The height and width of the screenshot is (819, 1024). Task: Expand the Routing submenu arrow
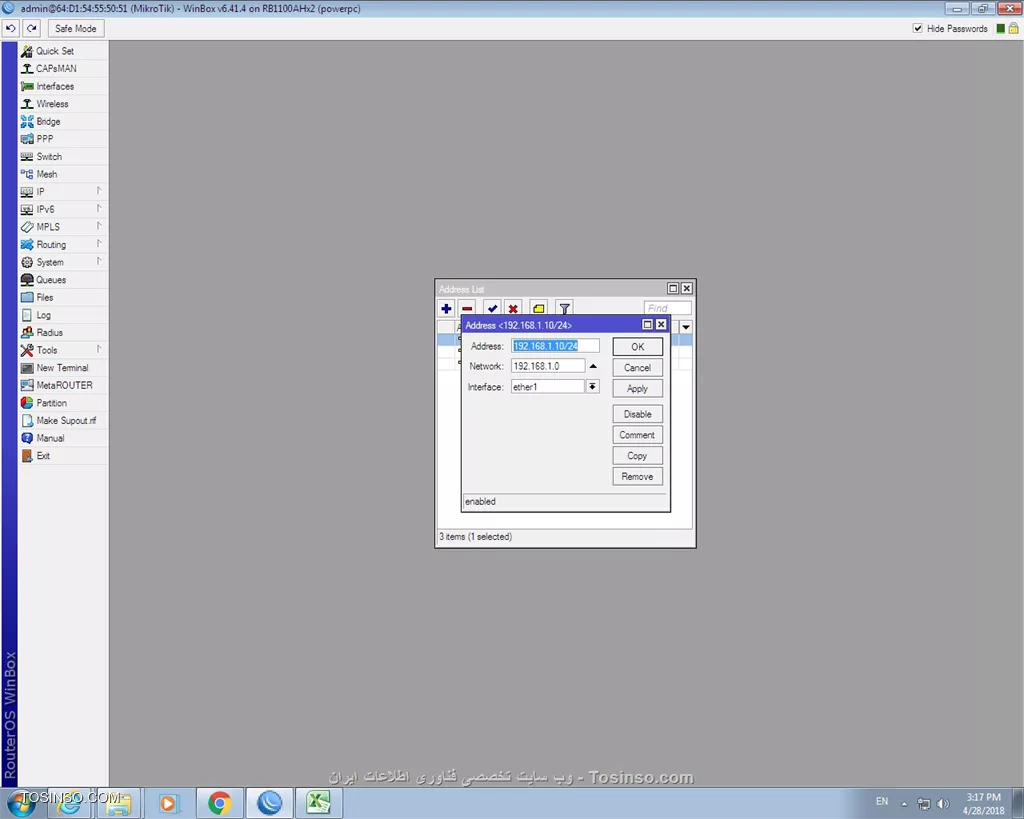(99, 244)
